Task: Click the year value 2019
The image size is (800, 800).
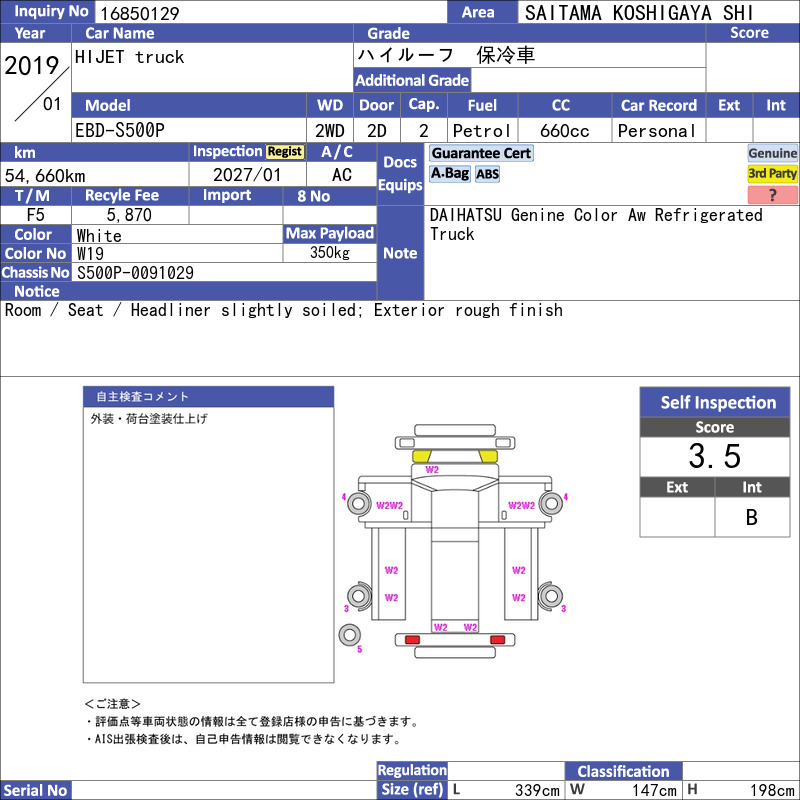Action: point(32,66)
